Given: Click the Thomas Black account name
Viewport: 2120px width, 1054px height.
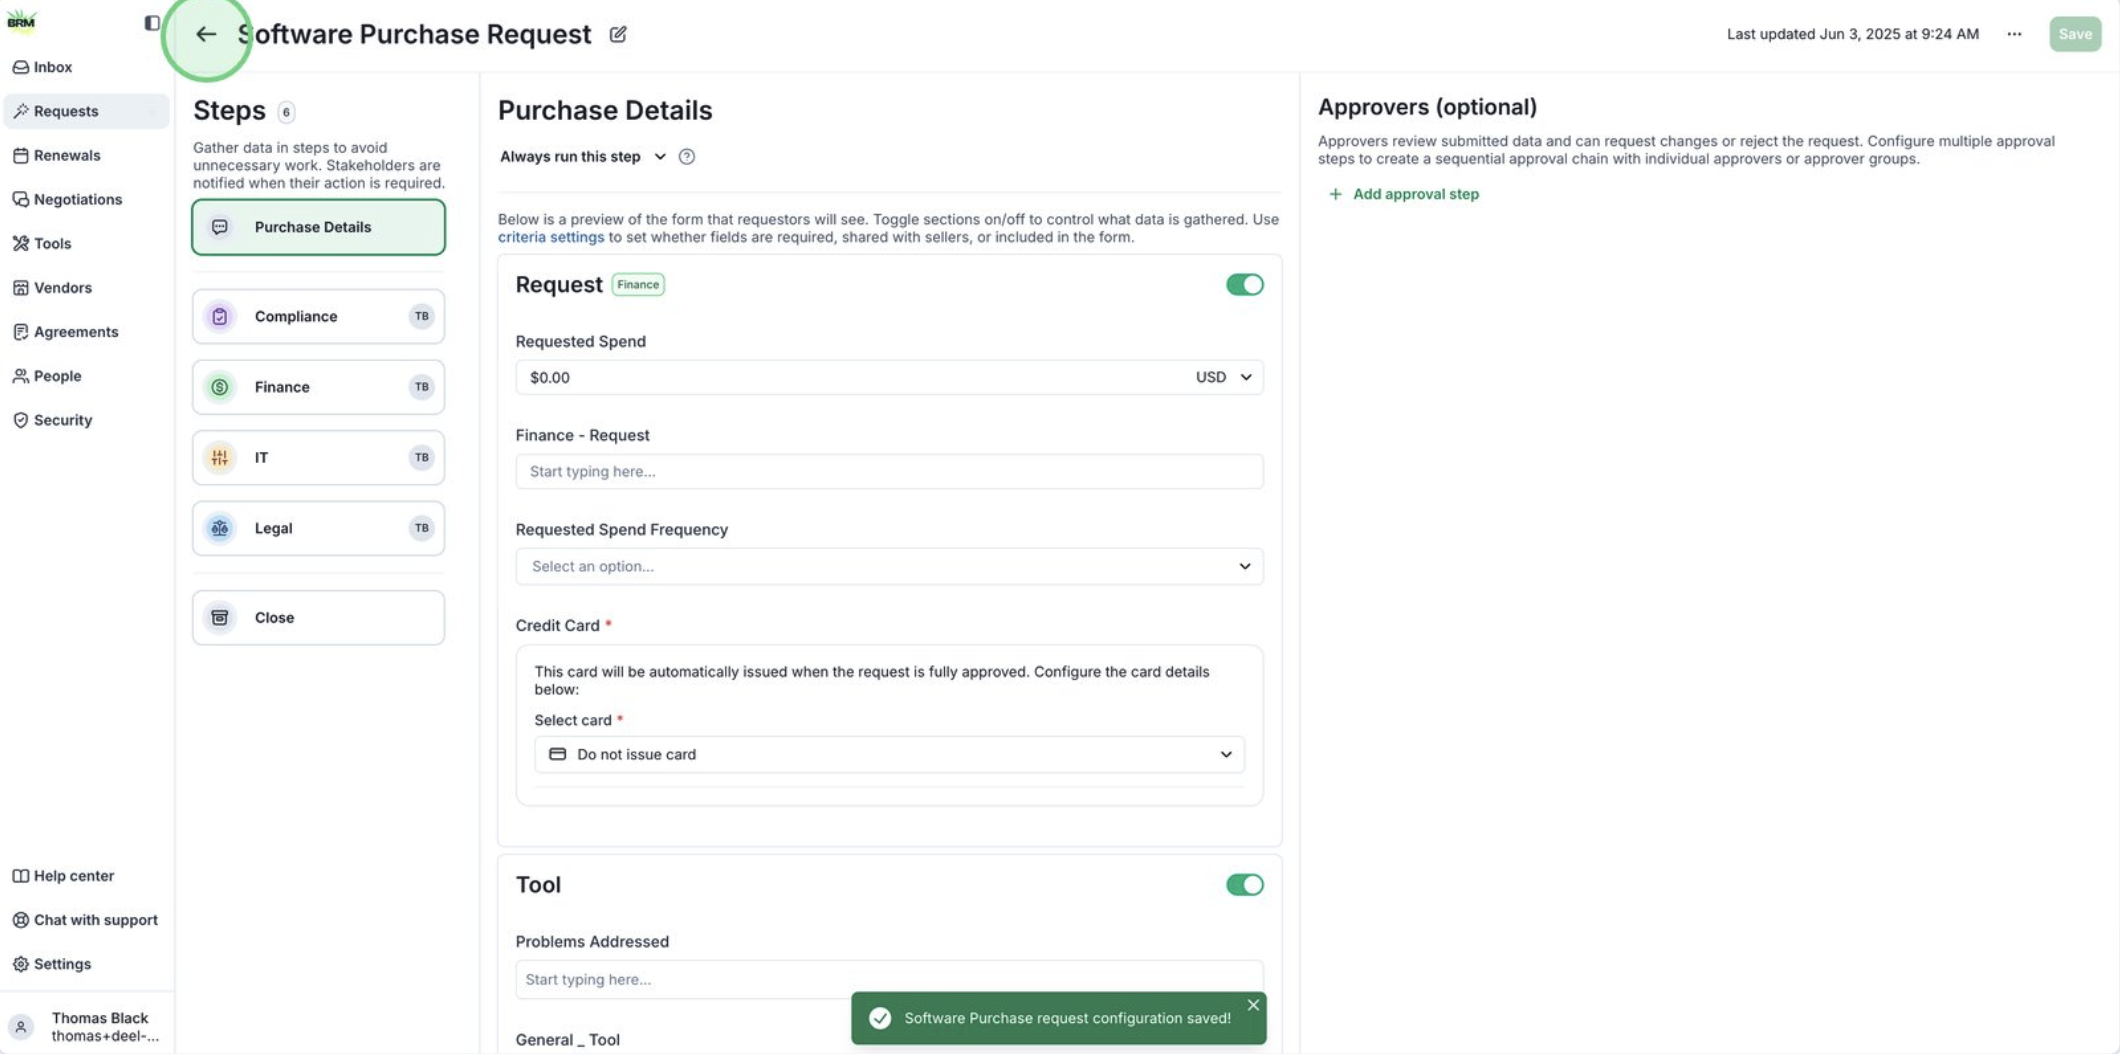Looking at the screenshot, I should [x=100, y=1018].
